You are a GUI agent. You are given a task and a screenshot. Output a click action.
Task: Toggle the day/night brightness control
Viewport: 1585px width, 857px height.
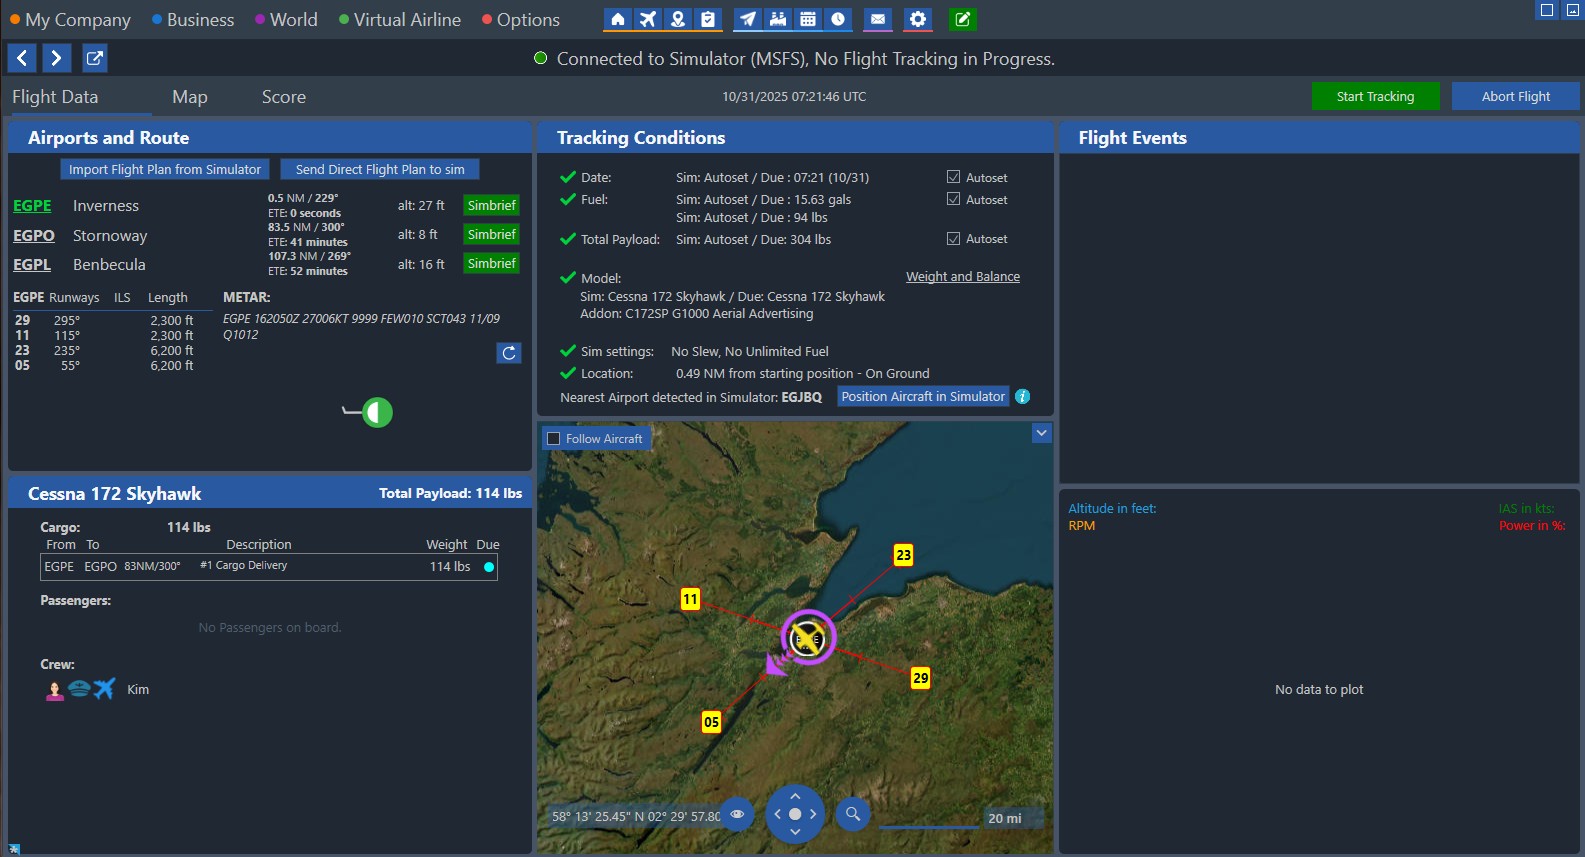point(377,412)
